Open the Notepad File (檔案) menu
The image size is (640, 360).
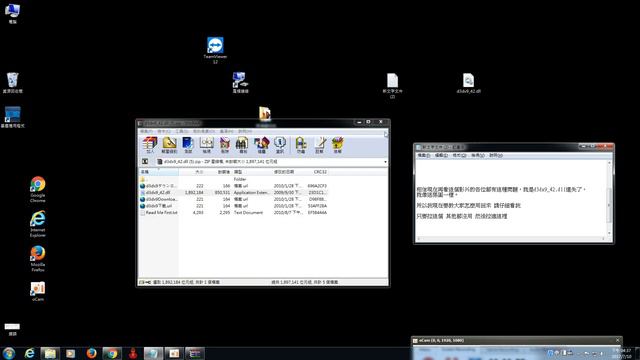[x=423, y=156]
